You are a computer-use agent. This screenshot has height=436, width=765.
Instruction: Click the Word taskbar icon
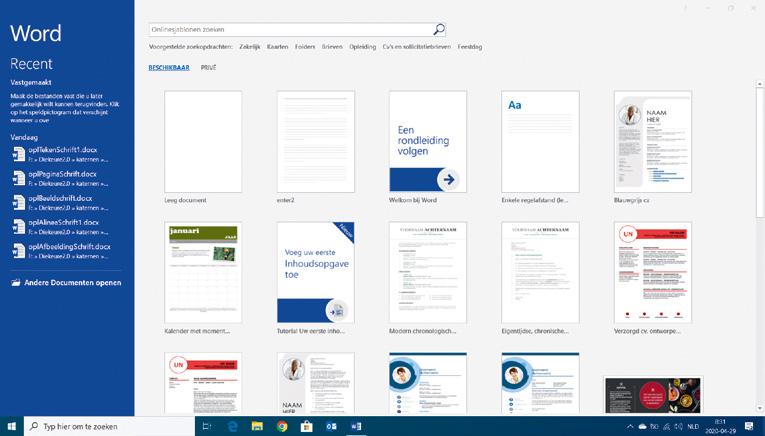(356, 426)
